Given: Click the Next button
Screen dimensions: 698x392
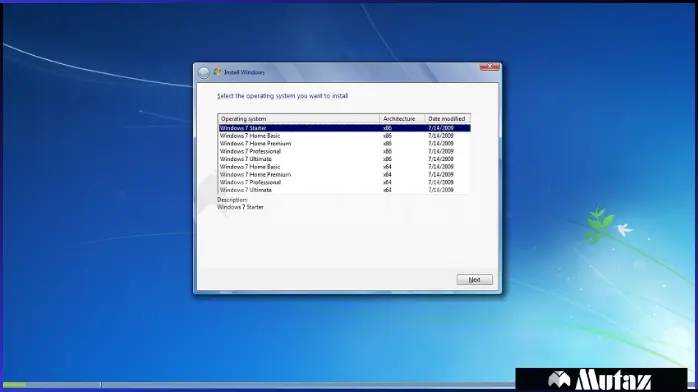Looking at the screenshot, I should click(475, 279).
